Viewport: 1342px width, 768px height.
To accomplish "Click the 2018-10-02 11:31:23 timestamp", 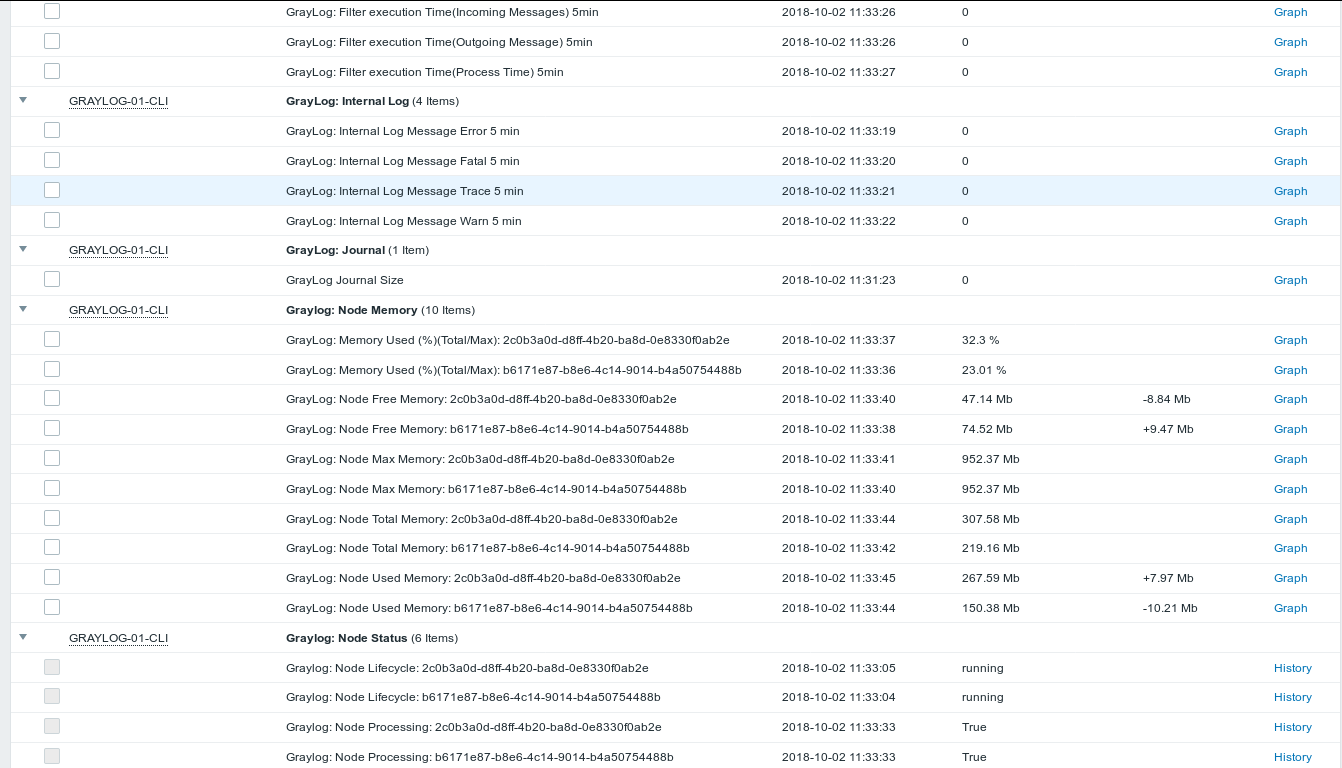I will click(x=838, y=280).
